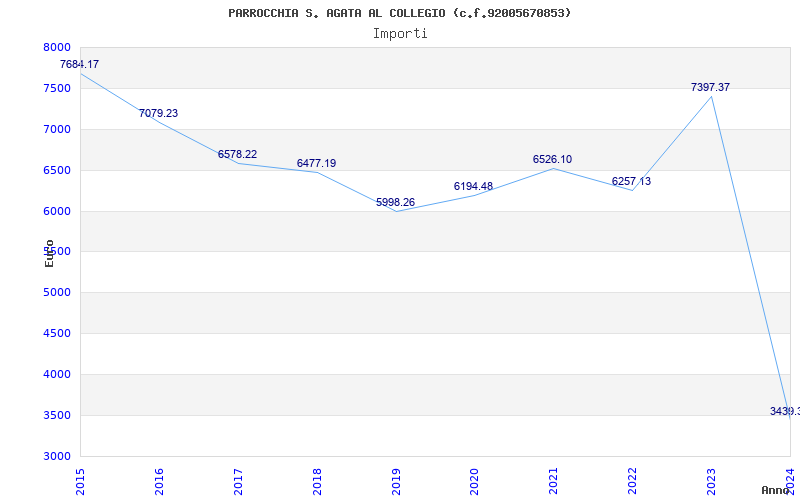Click the 2018 x-axis year label
Image resolution: width=800 pixels, height=500 pixels.
pyautogui.click(x=317, y=482)
